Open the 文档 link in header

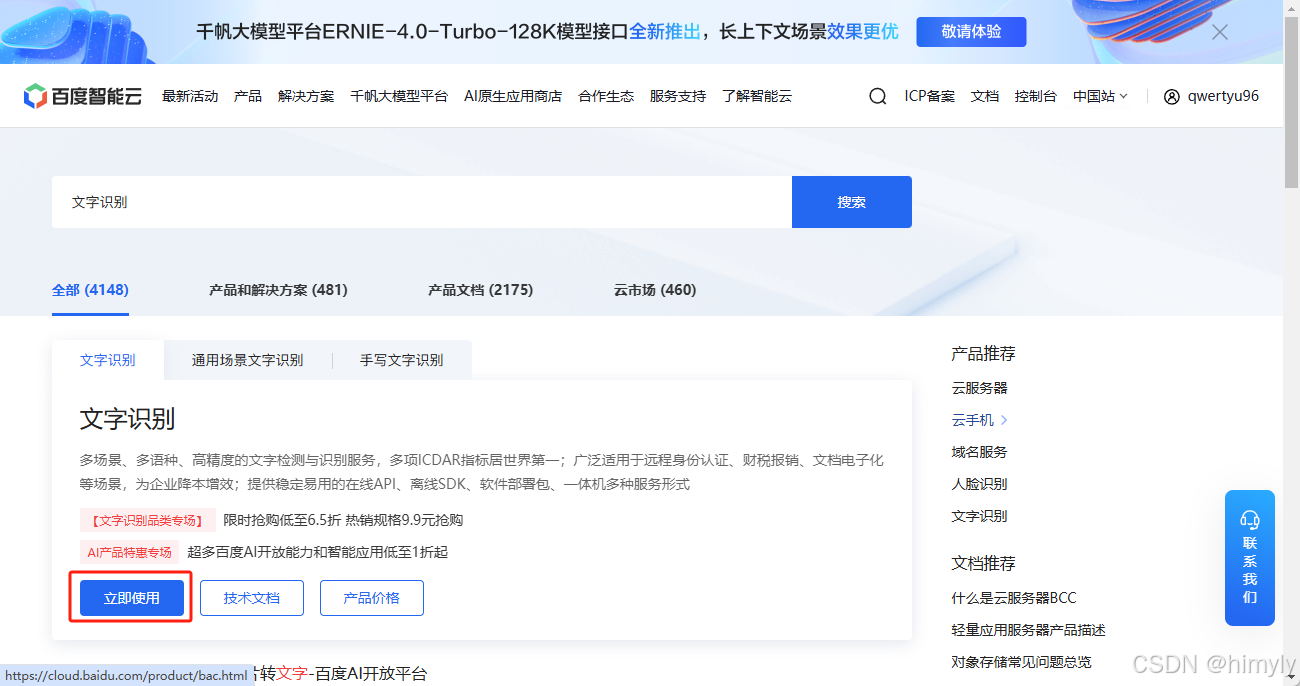pyautogui.click(x=985, y=96)
